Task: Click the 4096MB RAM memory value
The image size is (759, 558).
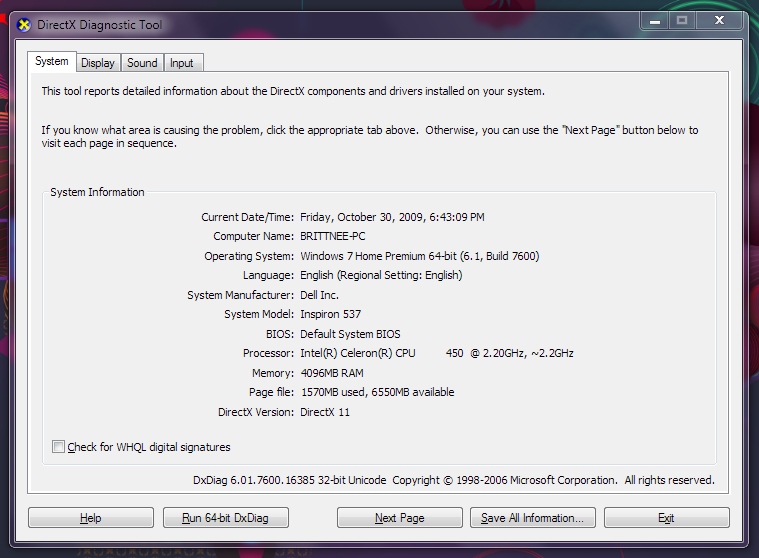Action: coord(332,373)
